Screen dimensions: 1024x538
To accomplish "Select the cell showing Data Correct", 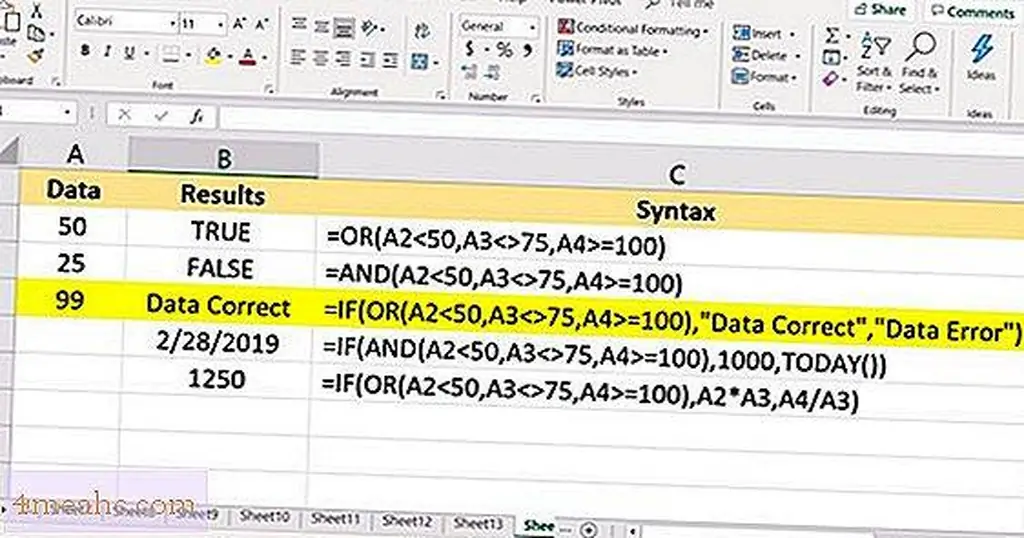I will [217, 307].
